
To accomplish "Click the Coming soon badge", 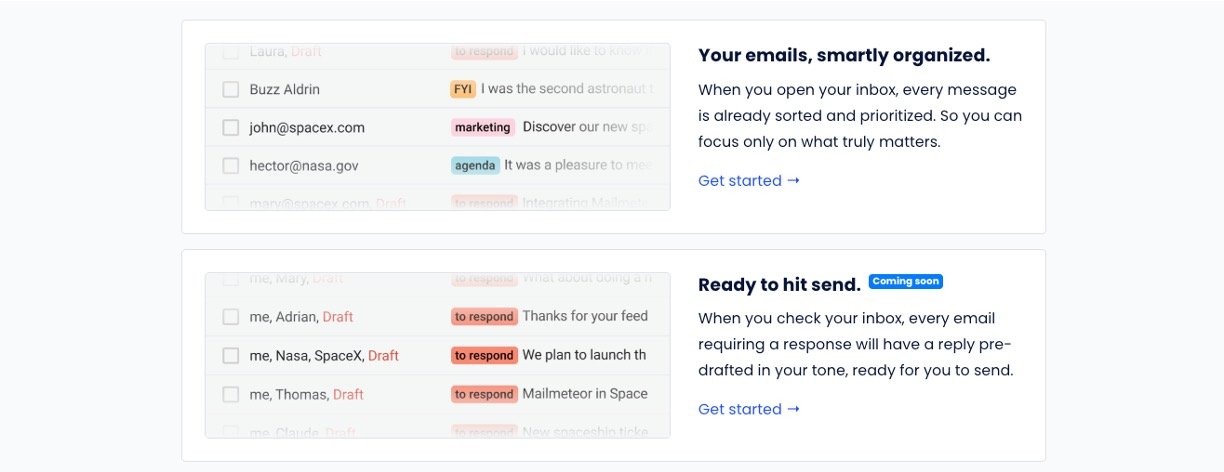I will pos(905,282).
